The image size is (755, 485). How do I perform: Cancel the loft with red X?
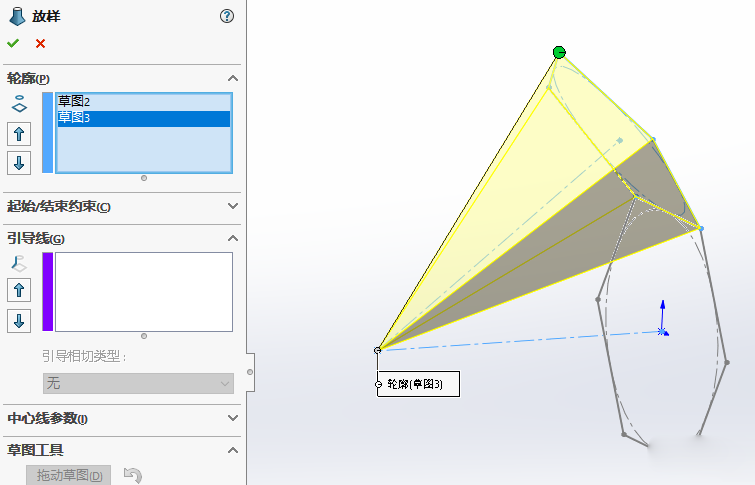[x=40, y=43]
